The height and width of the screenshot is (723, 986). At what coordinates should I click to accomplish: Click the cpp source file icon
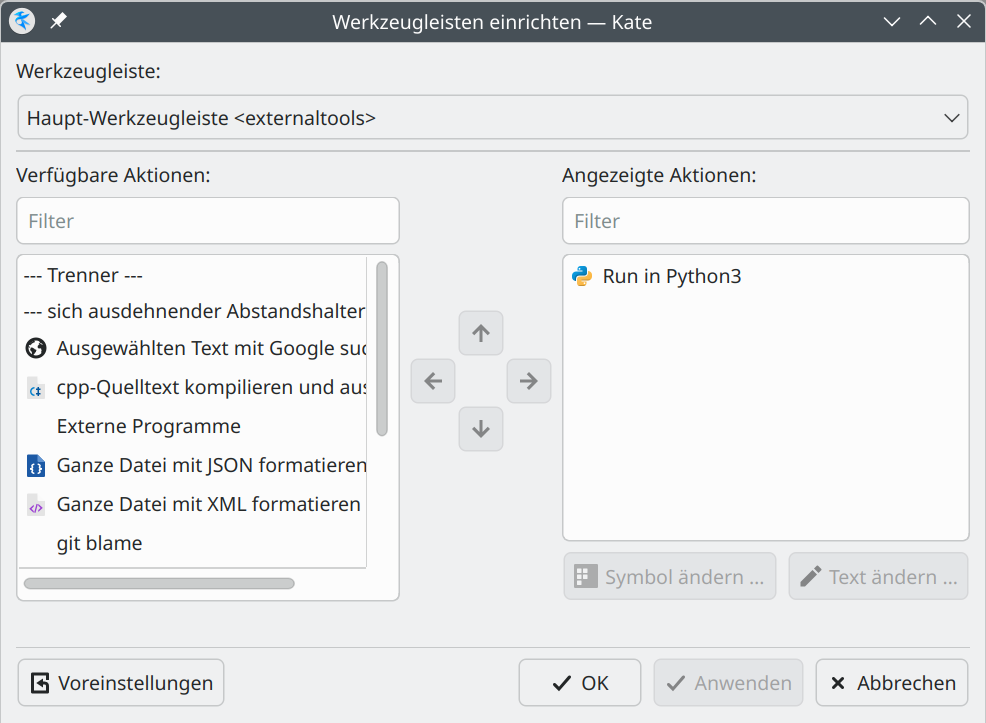(36, 388)
